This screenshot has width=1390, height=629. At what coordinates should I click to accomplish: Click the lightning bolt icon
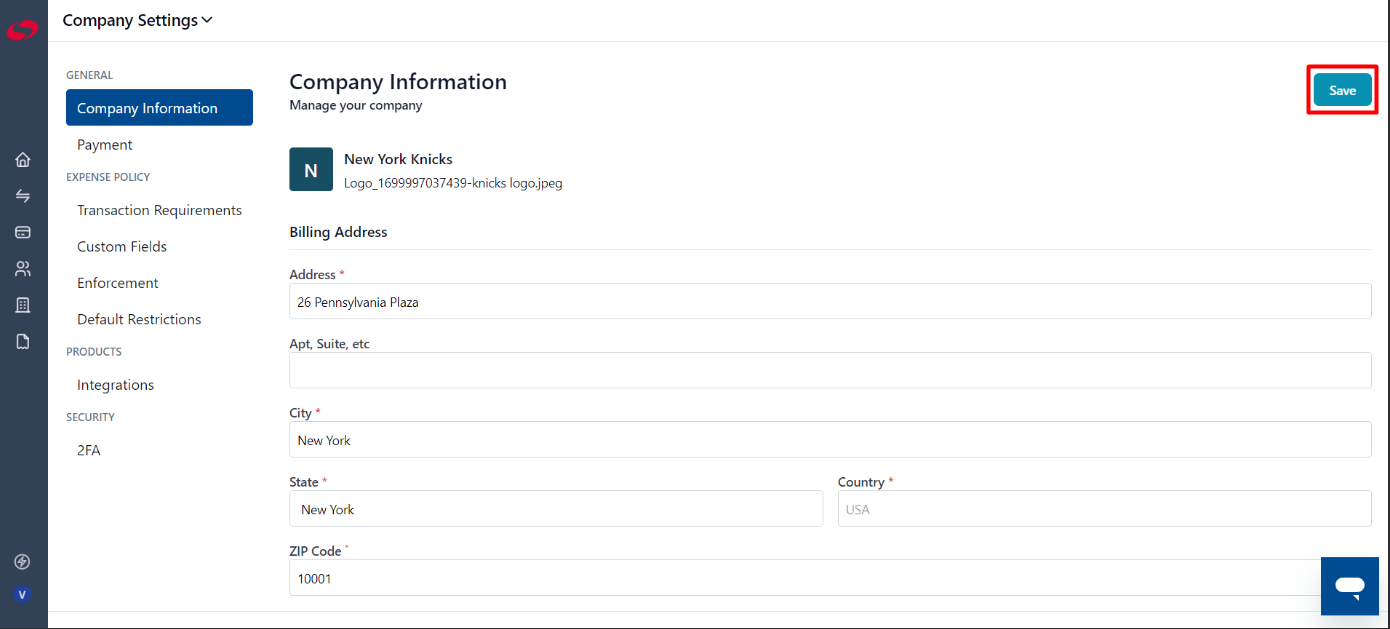point(22,562)
